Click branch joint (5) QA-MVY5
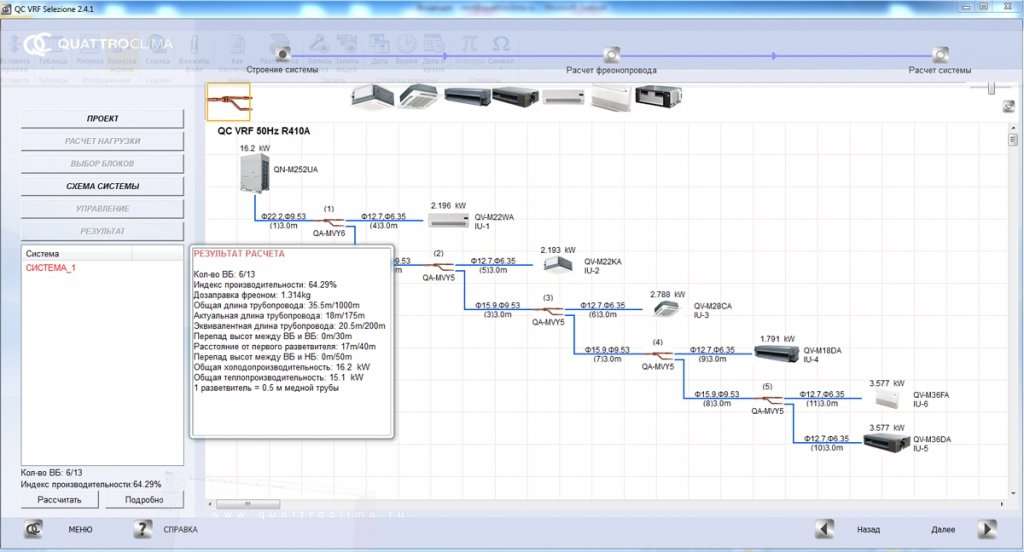1024x552 pixels. click(767, 399)
